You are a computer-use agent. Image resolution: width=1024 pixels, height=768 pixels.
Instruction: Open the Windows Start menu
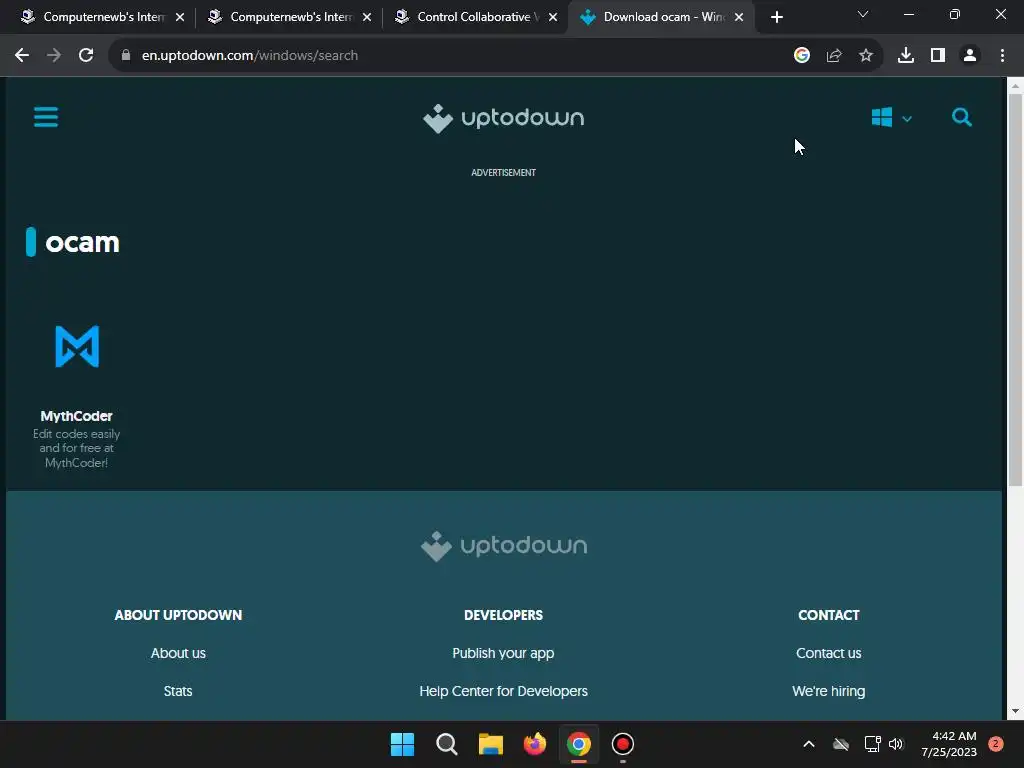(402, 744)
